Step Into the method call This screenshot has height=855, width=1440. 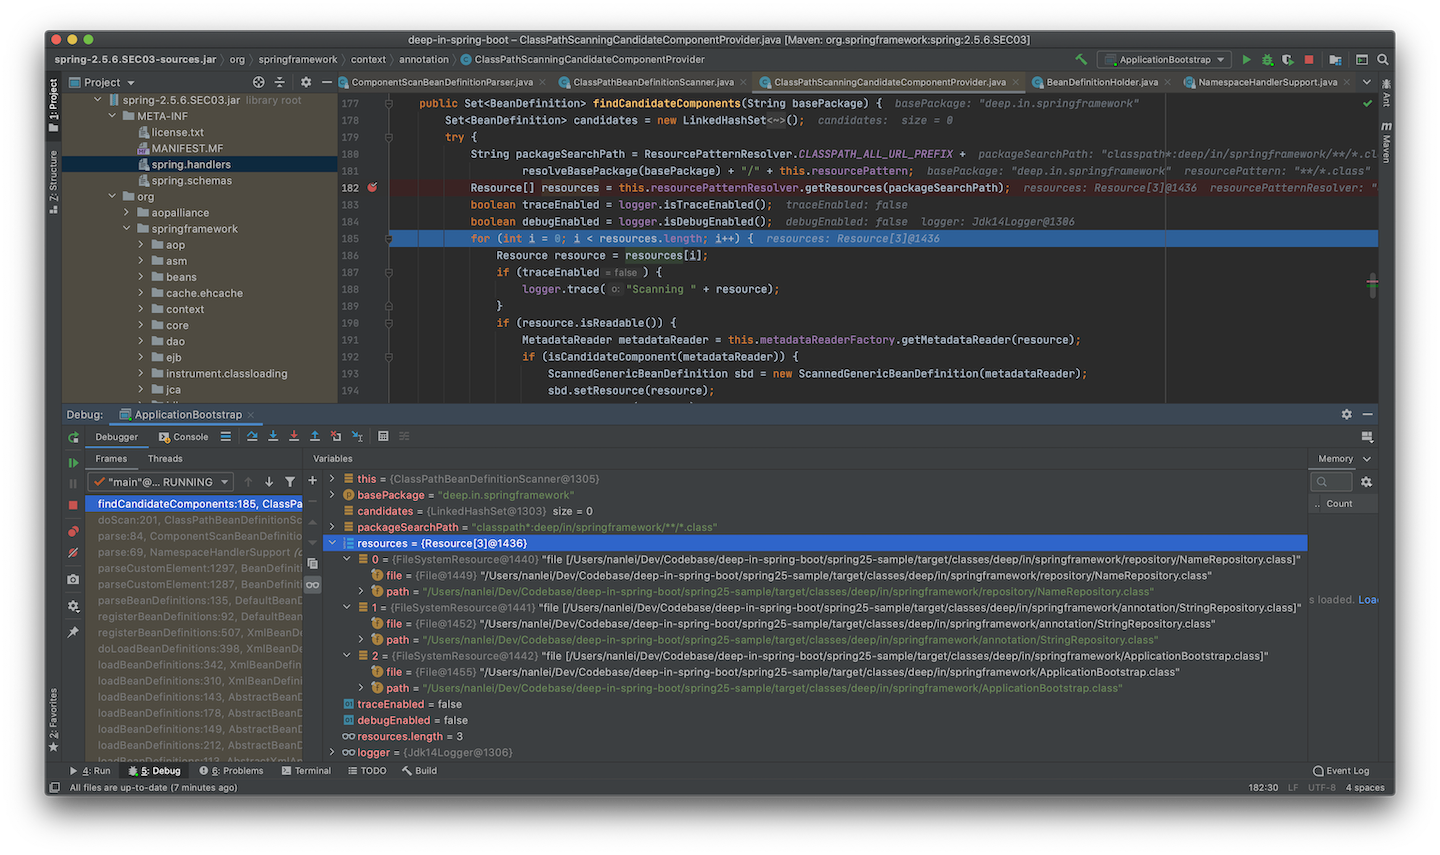tap(273, 437)
